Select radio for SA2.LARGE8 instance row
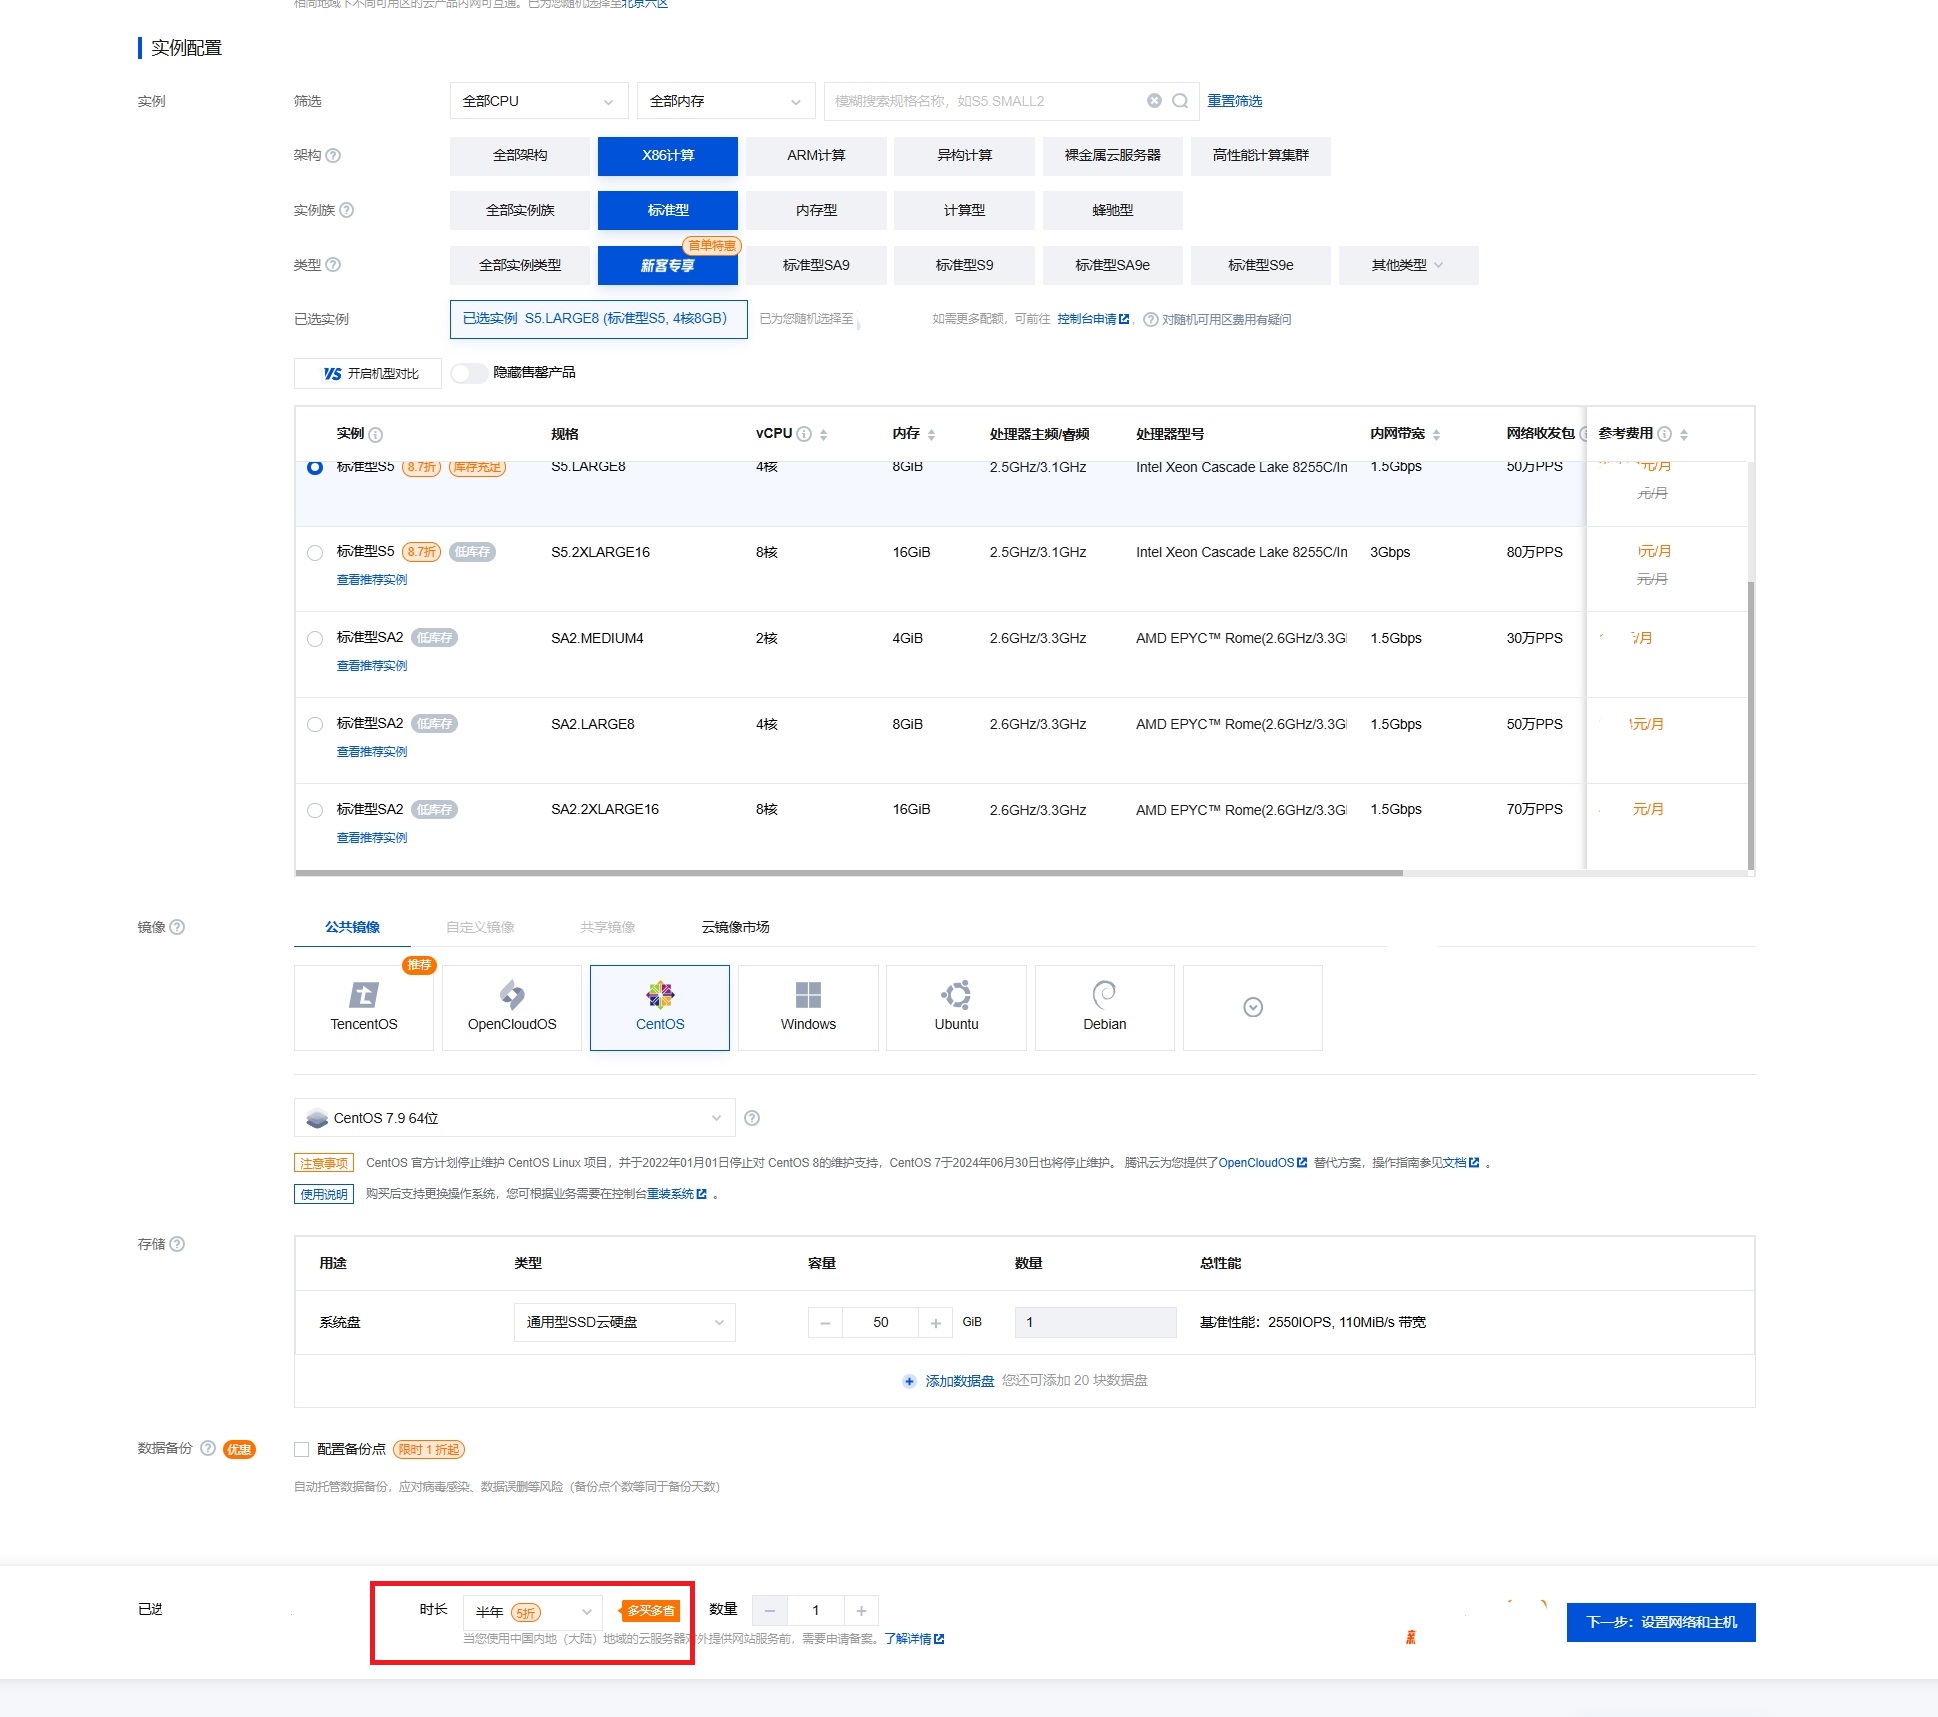Viewport: 1938px width, 1717px height. click(315, 725)
